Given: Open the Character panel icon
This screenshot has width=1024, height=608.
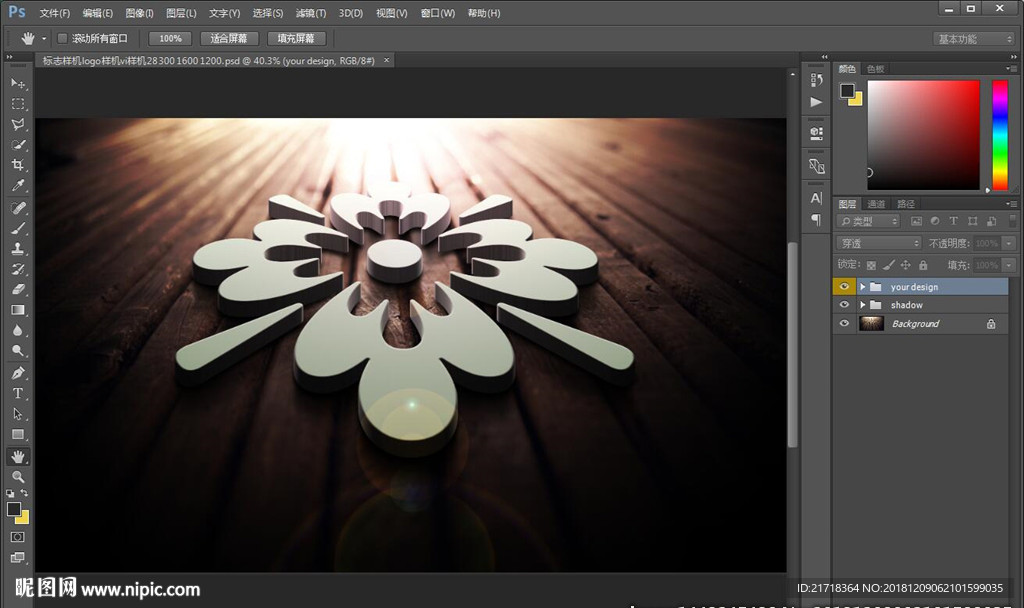Looking at the screenshot, I should click(816, 198).
